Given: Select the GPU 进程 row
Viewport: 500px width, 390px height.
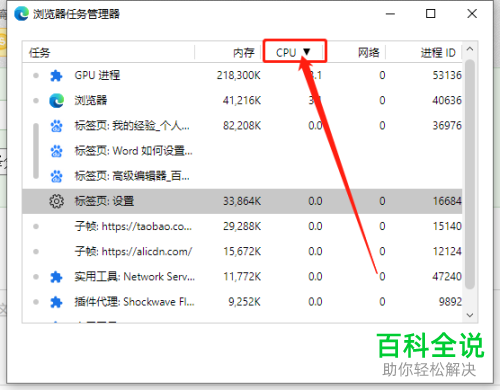Looking at the screenshot, I should coord(242,76).
